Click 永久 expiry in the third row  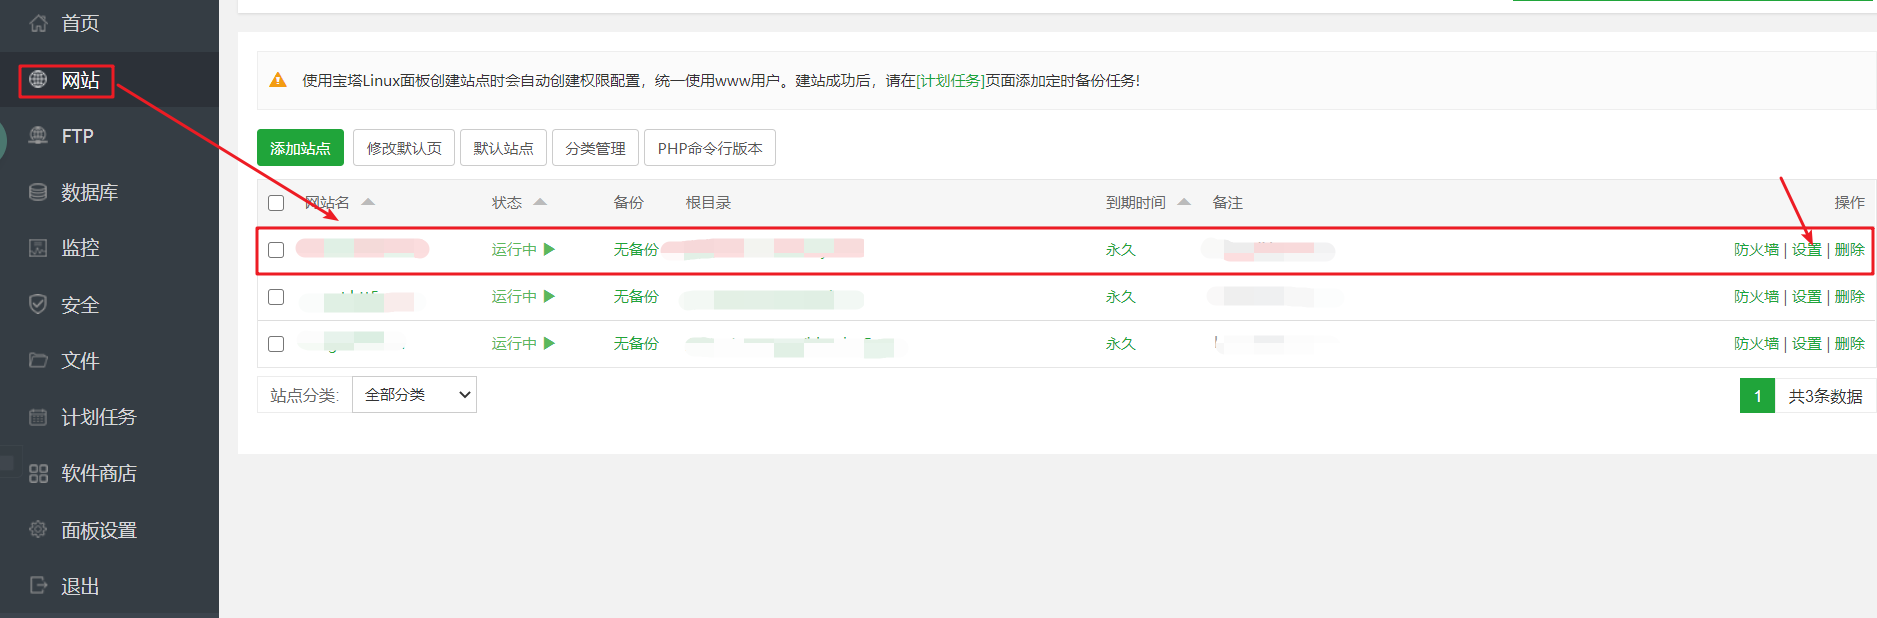(x=1120, y=344)
